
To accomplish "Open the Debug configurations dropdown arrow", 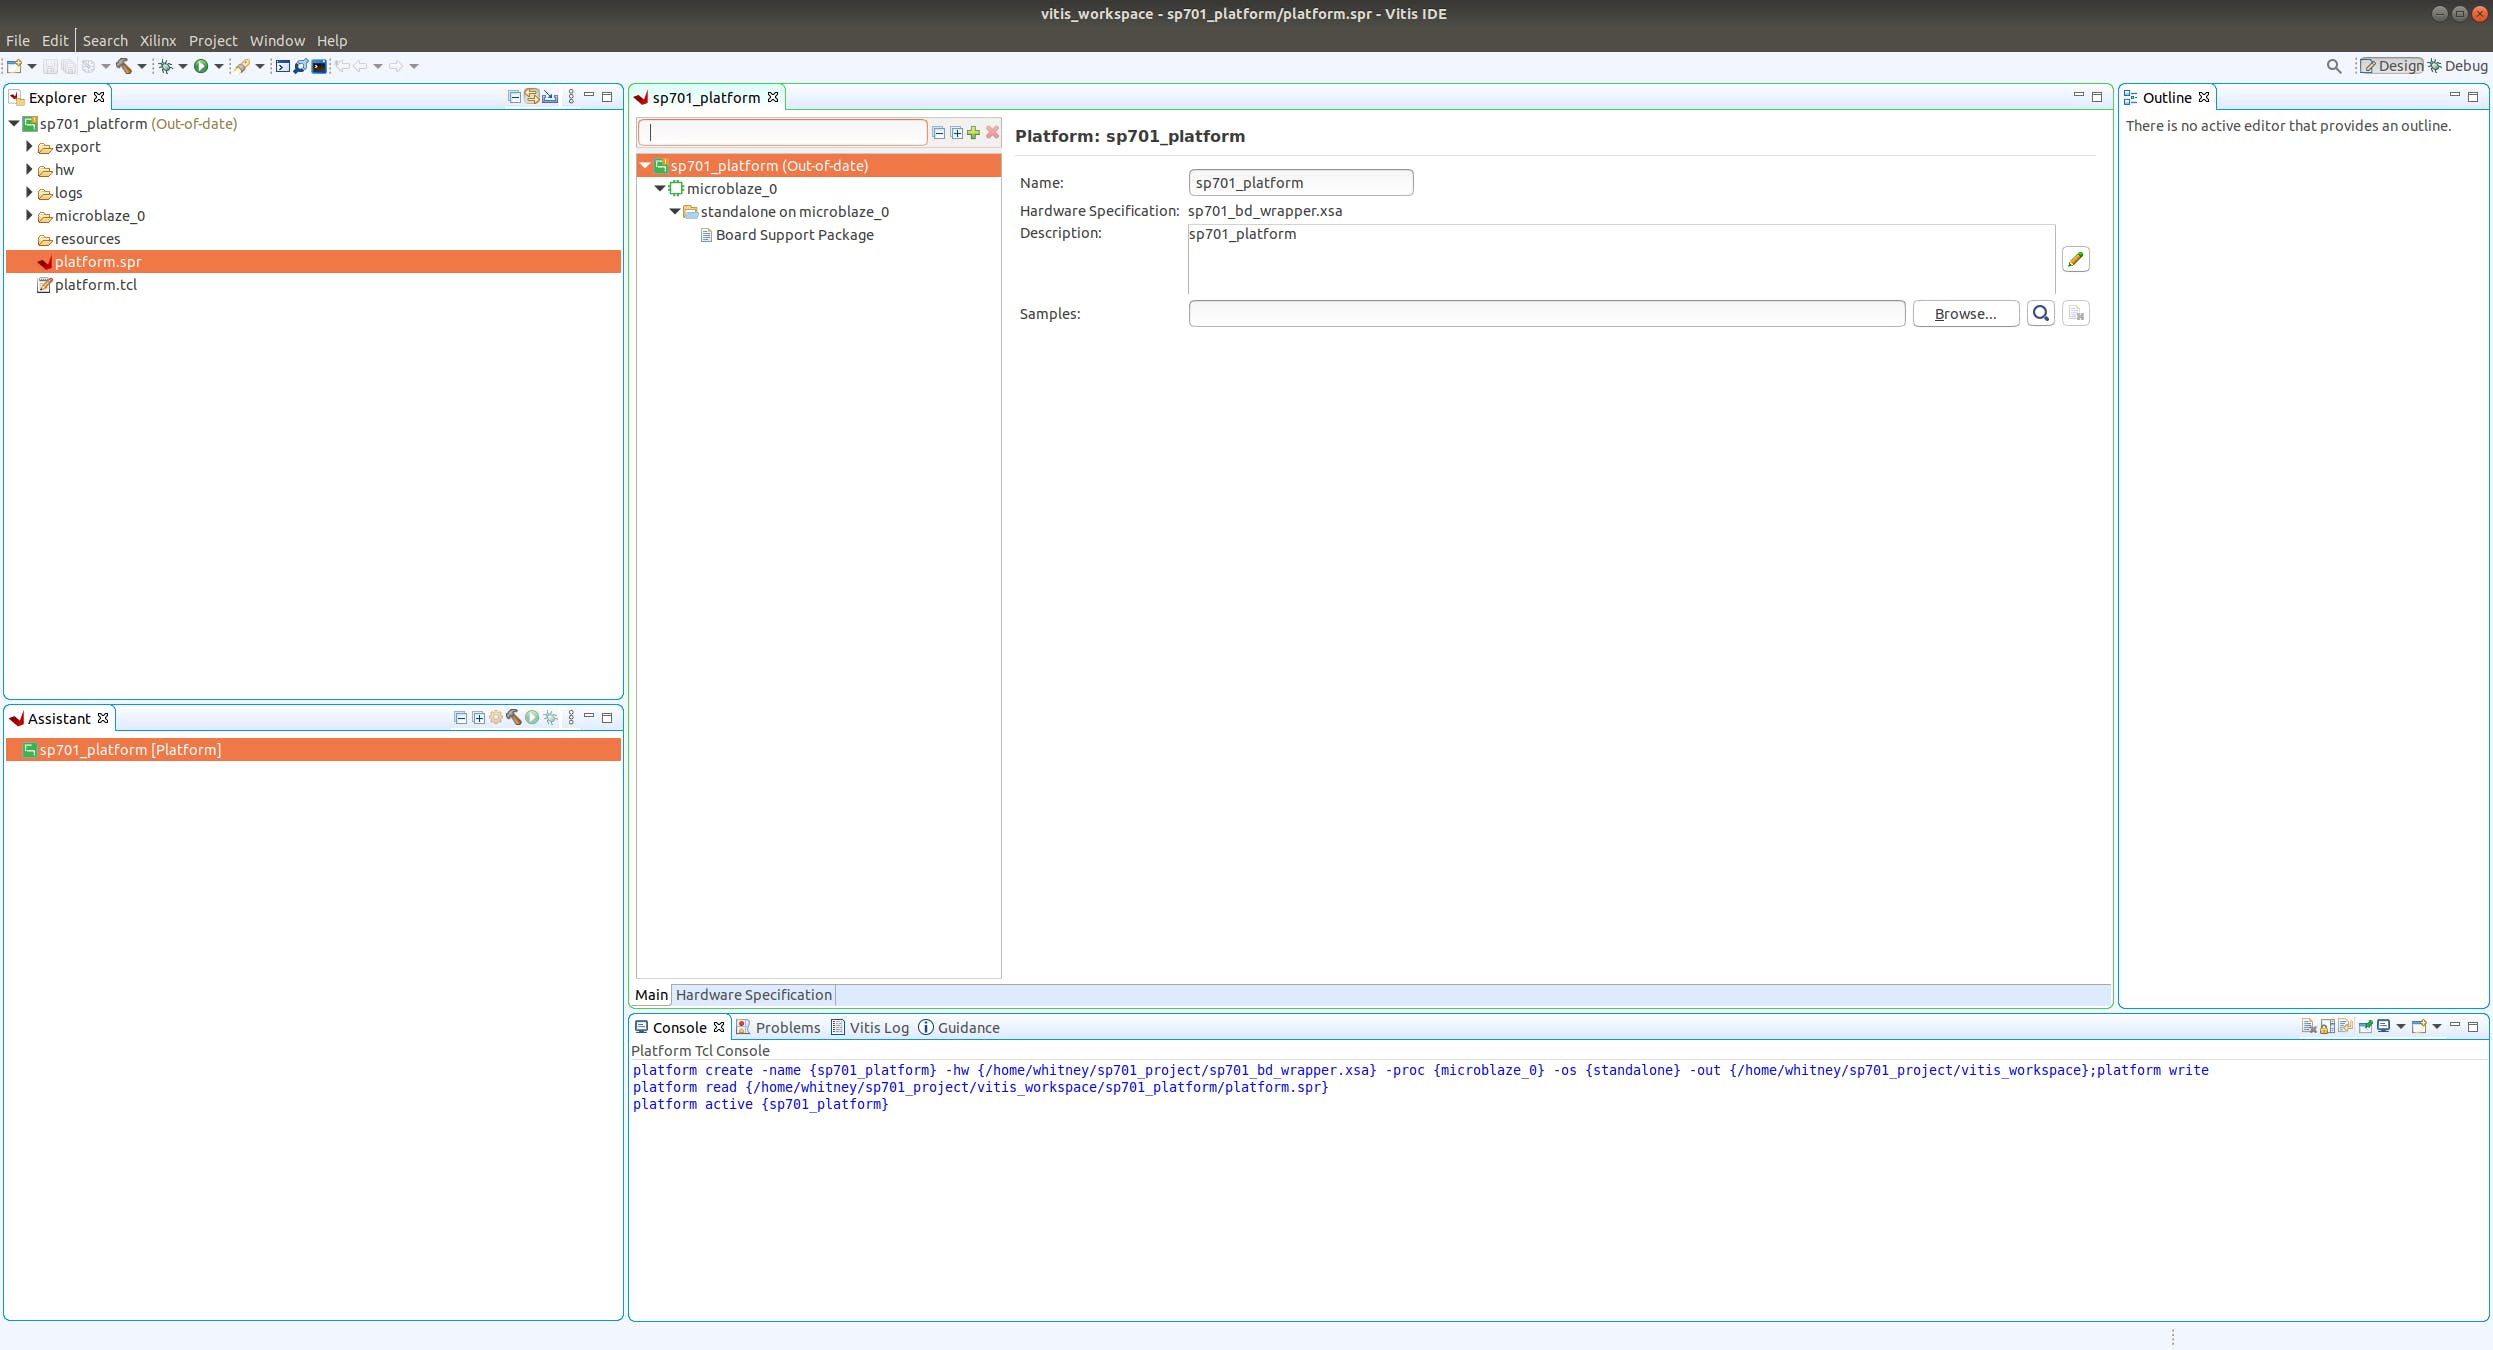I will [x=183, y=66].
